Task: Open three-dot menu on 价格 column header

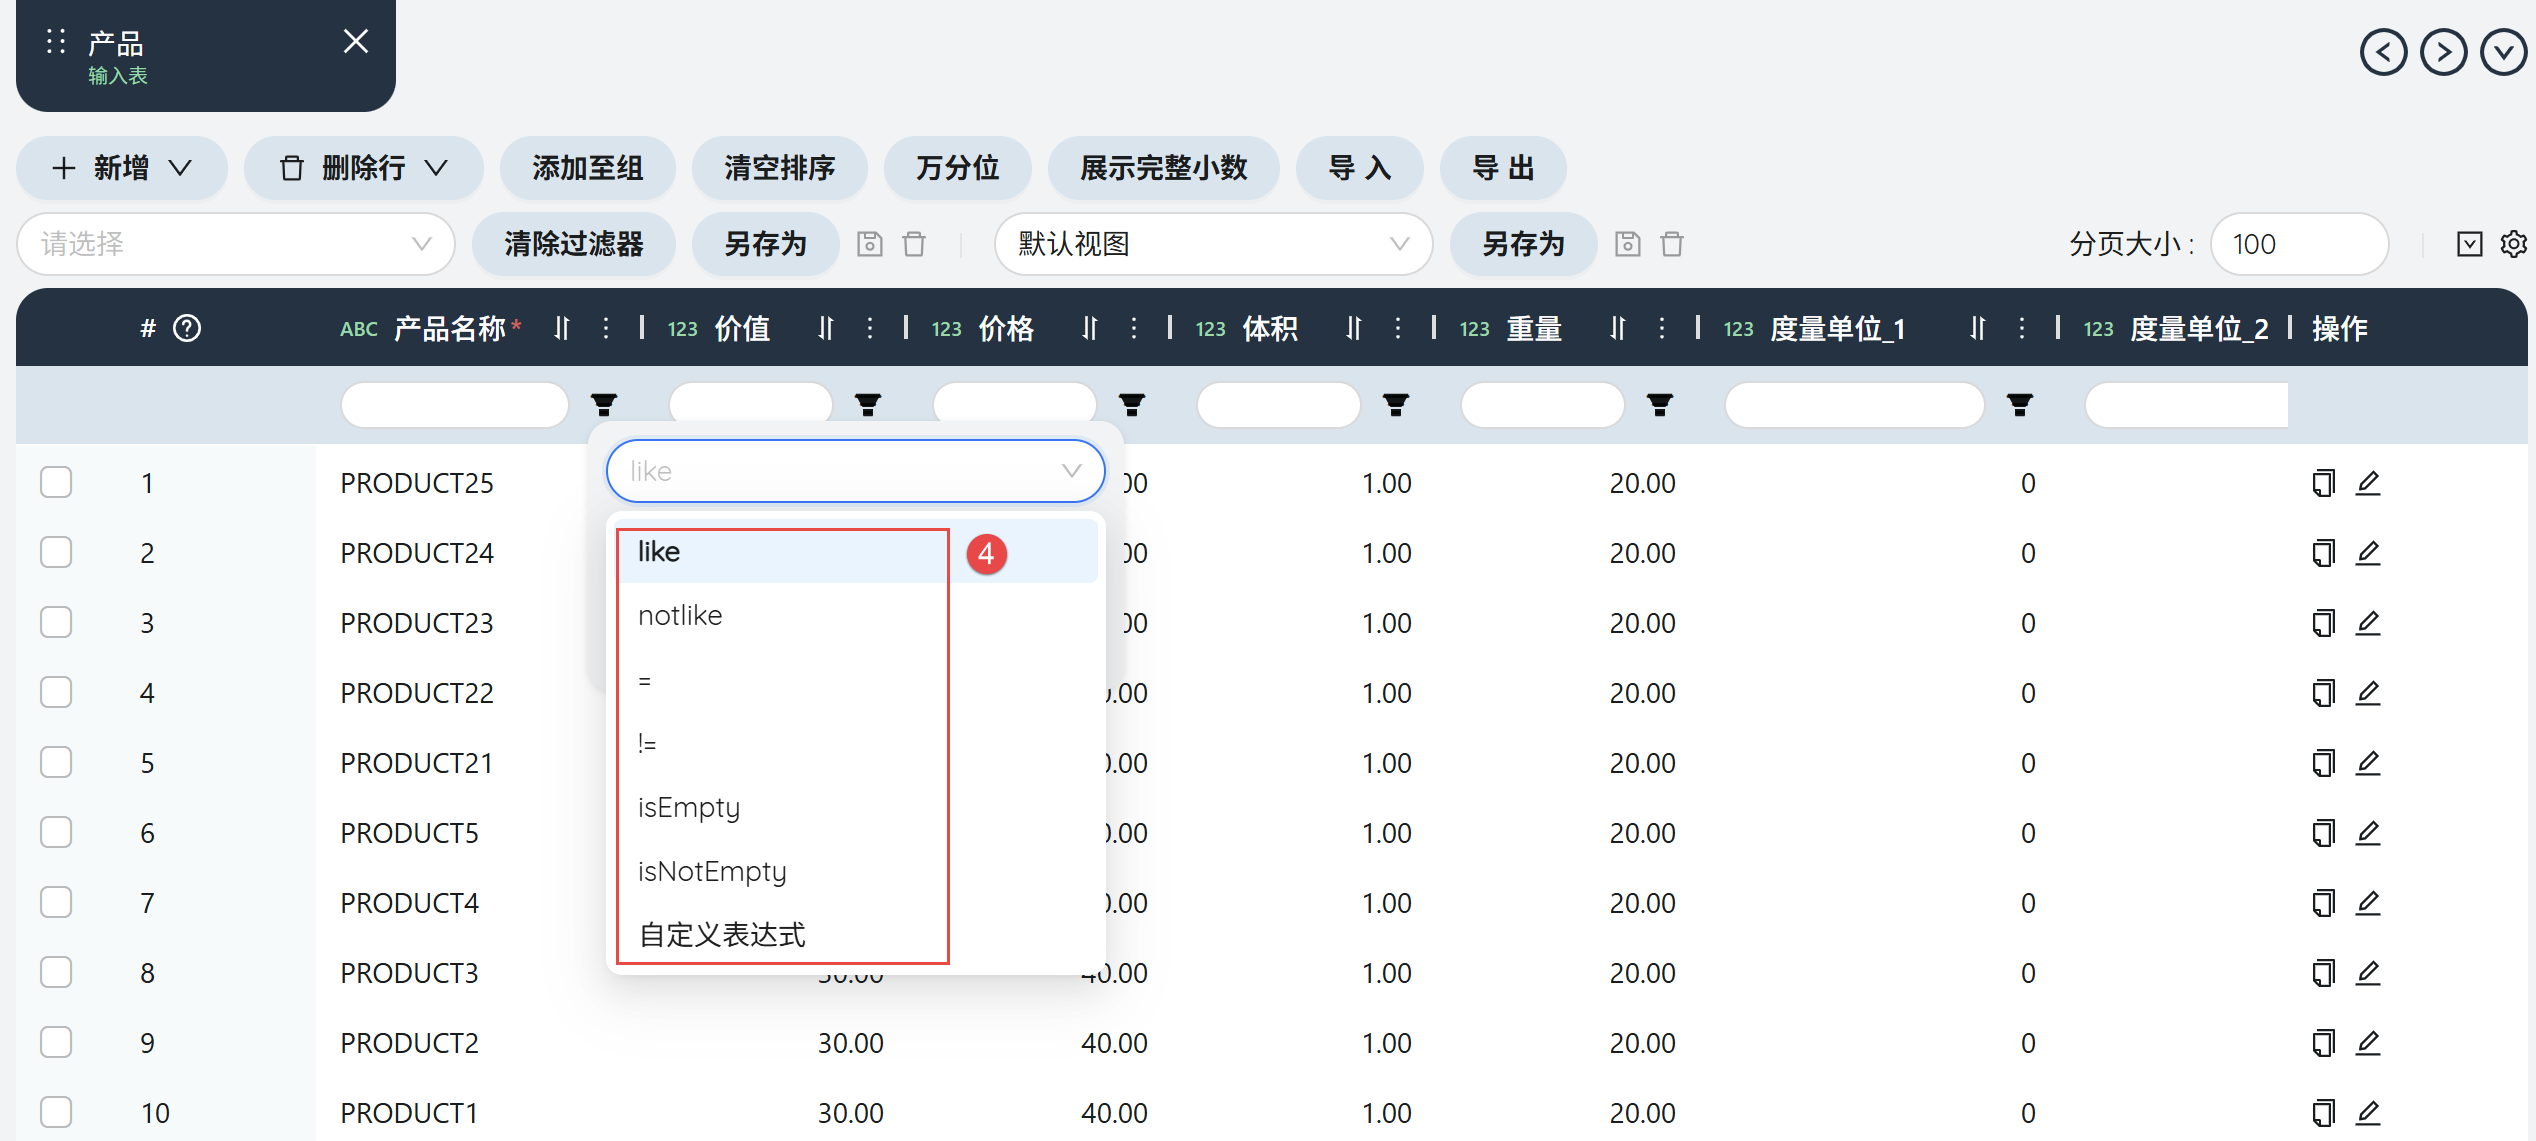Action: click(1133, 328)
